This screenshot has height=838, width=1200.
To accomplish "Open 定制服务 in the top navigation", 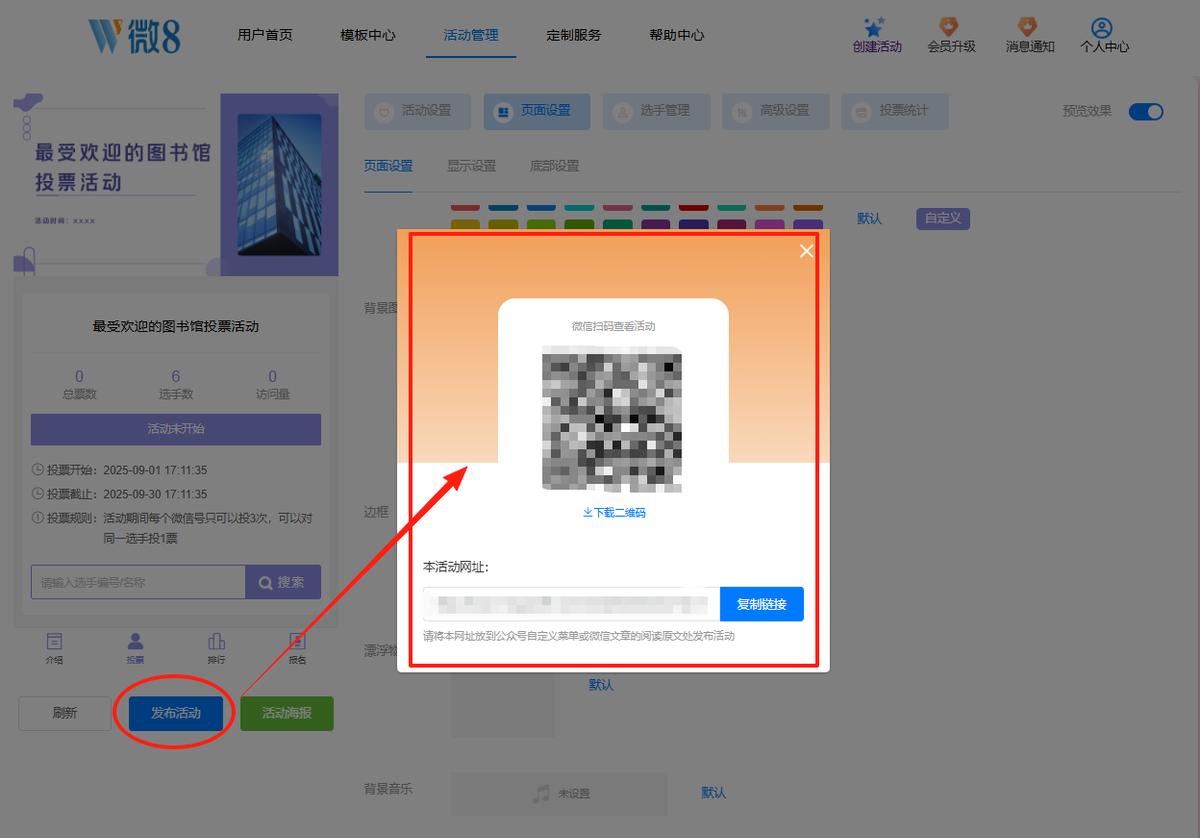I will pyautogui.click(x=574, y=35).
